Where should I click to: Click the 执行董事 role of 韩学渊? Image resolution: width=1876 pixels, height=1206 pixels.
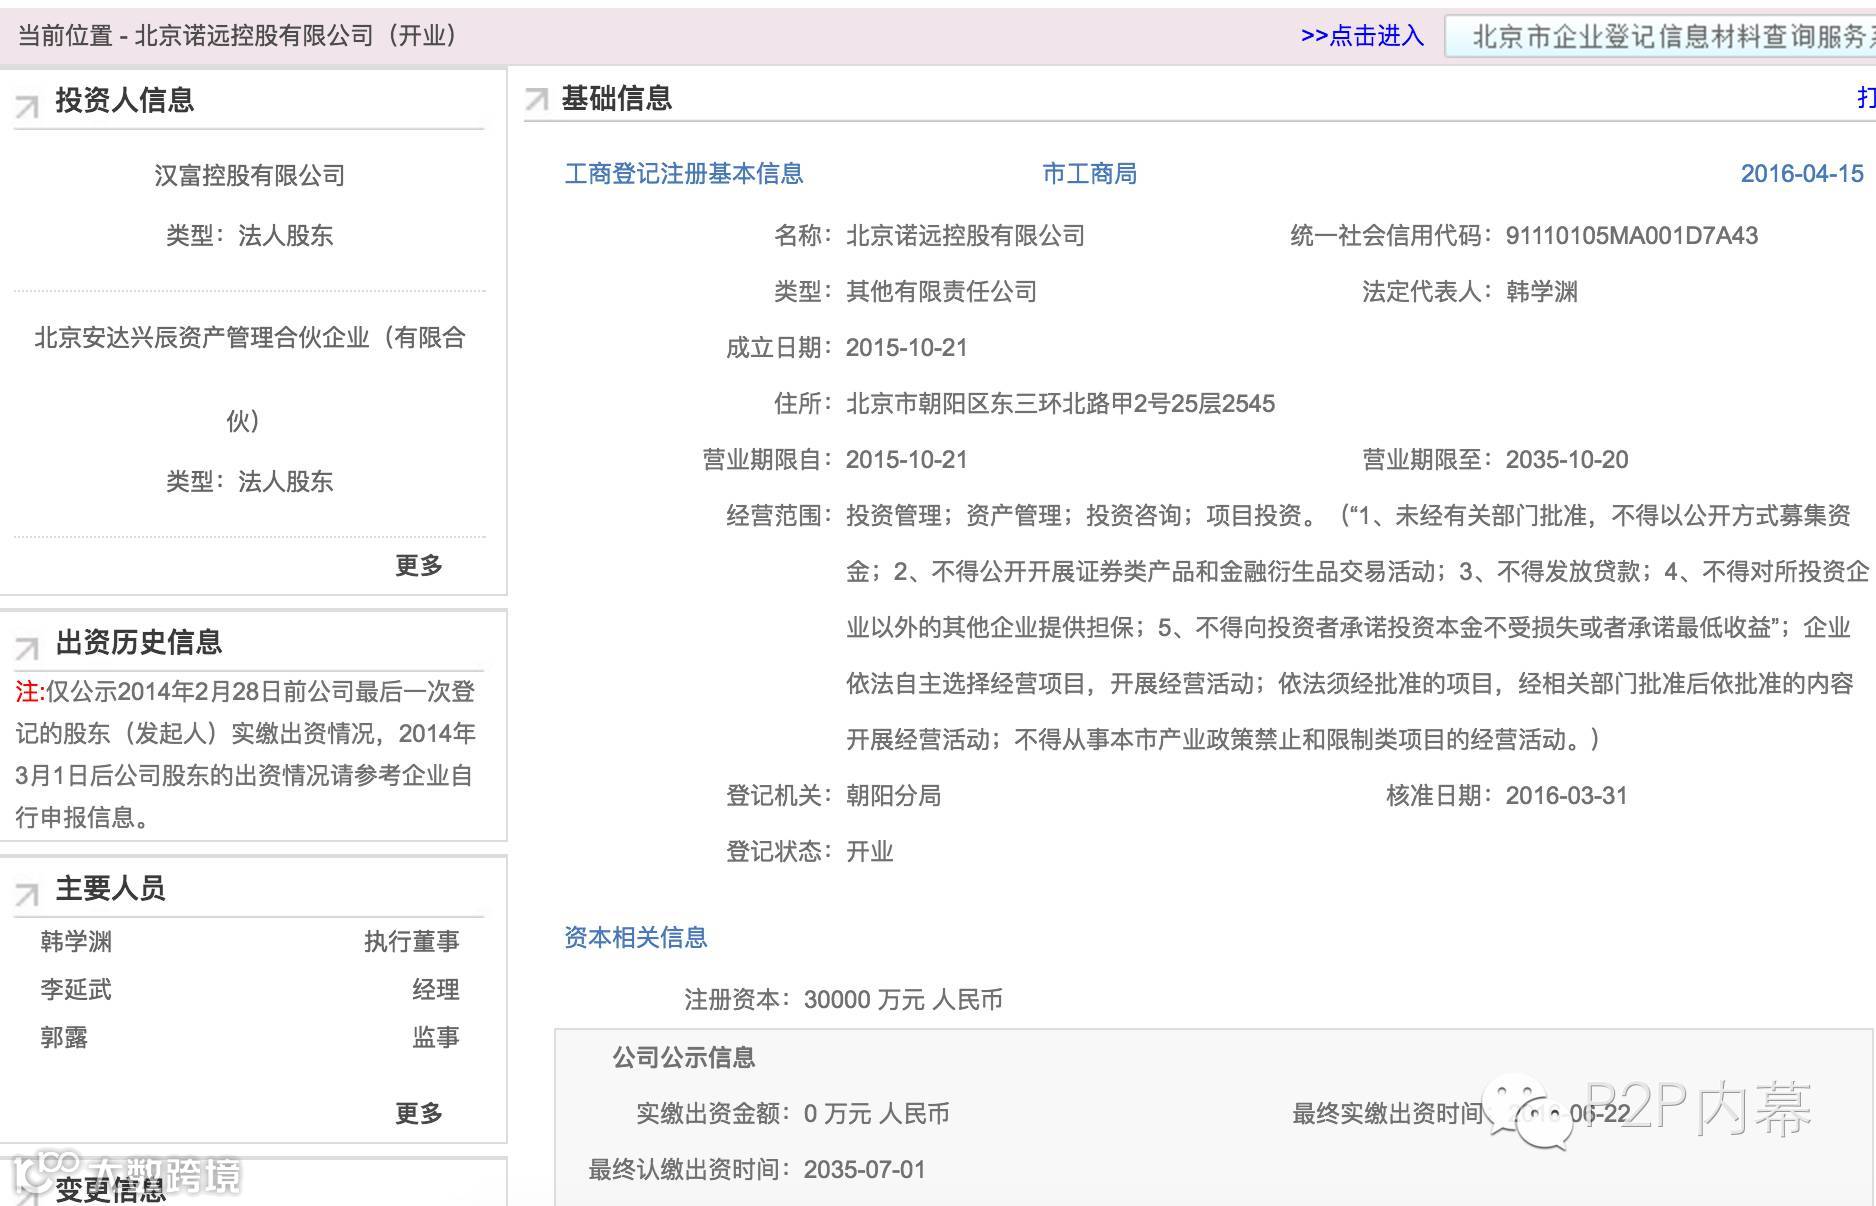tap(412, 942)
